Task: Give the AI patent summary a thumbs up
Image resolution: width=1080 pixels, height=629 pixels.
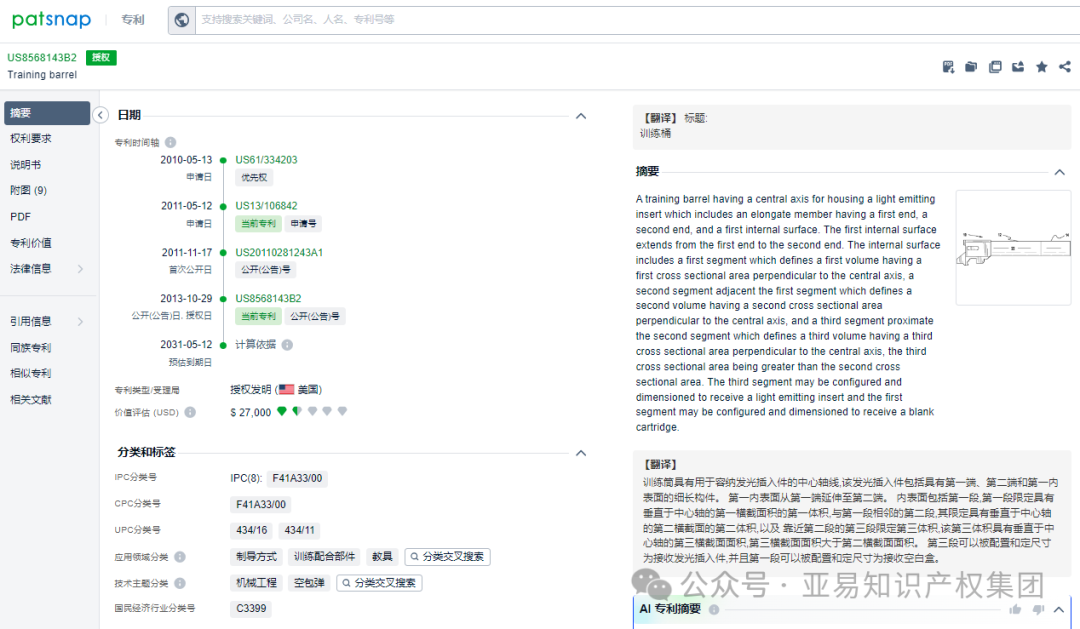Action: coord(1015,609)
